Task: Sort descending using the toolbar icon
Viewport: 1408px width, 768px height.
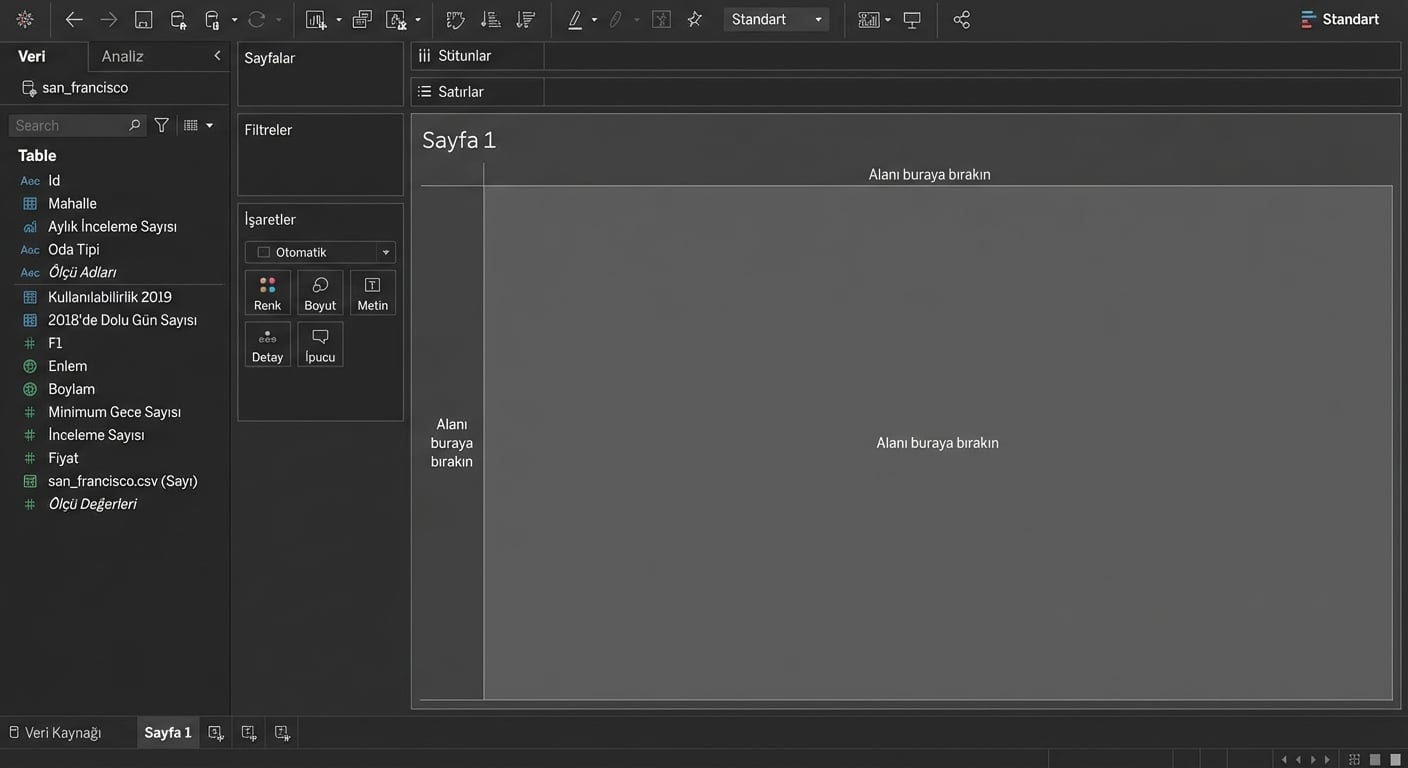Action: point(525,20)
